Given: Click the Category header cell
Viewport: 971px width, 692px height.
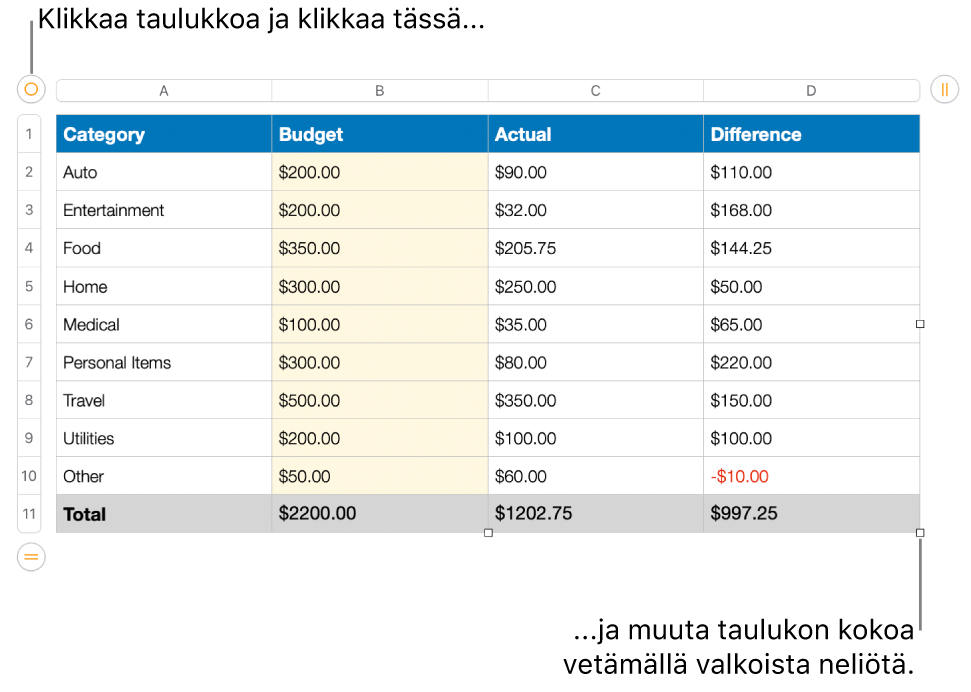Looking at the screenshot, I should click(x=164, y=134).
